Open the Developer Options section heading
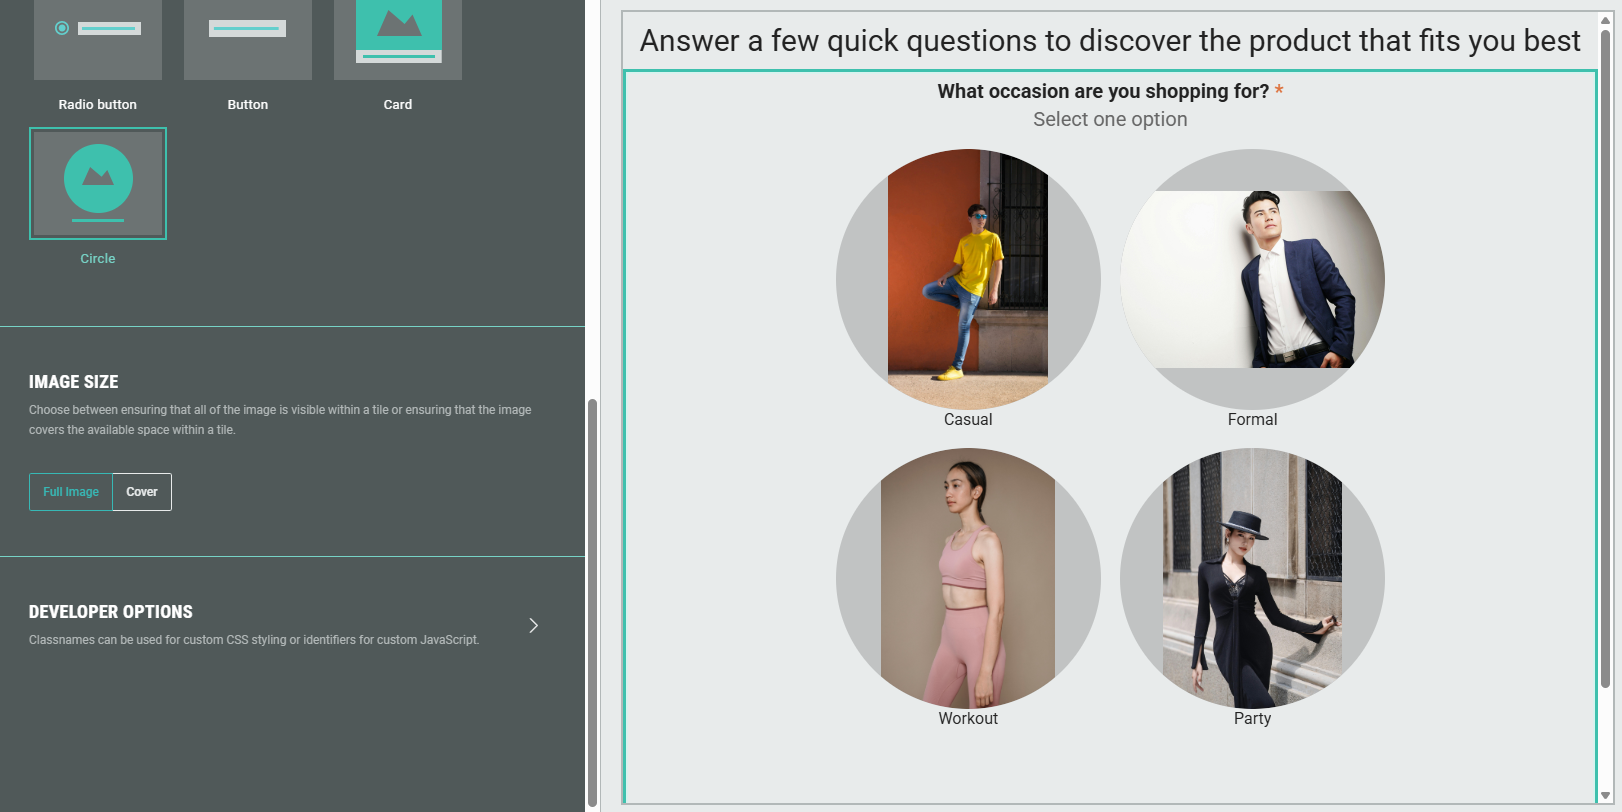 pos(111,612)
